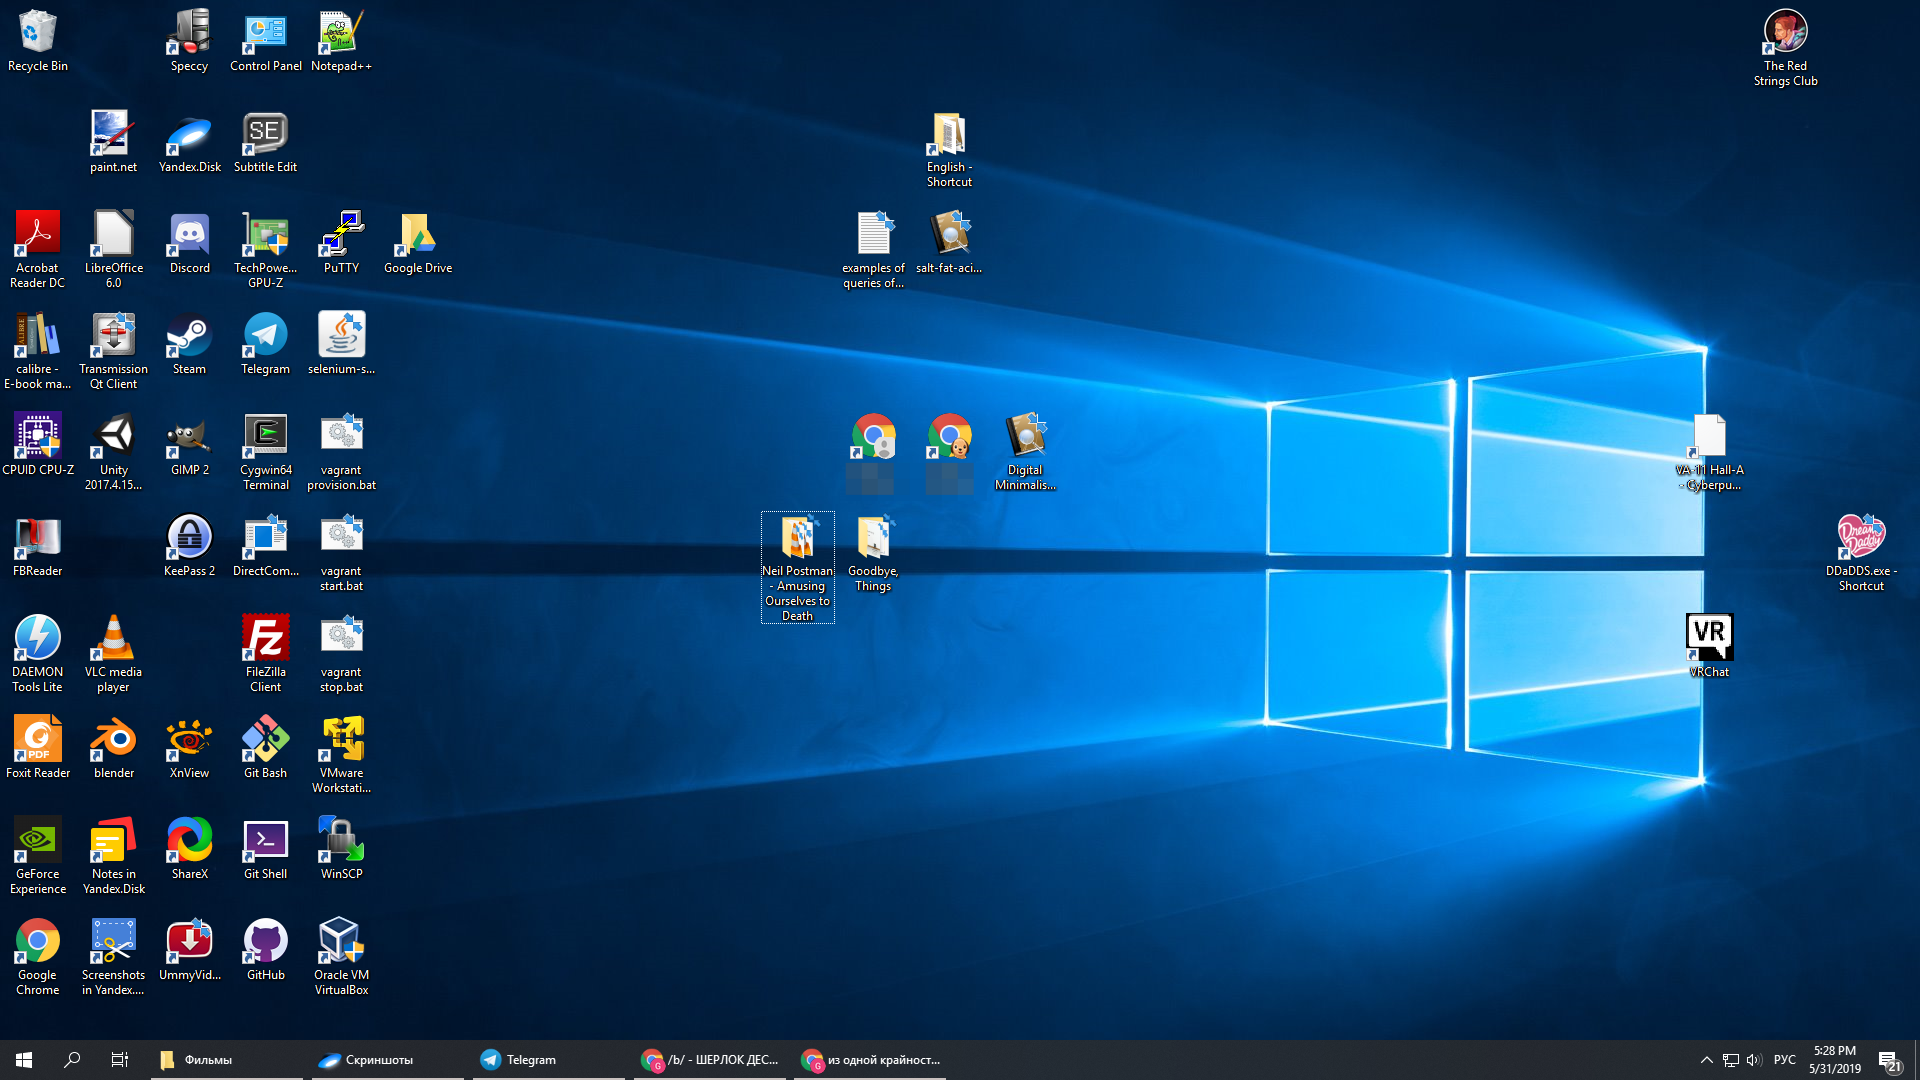
Task: Select the LibreOffice 6.0 icon
Action: click(114, 250)
